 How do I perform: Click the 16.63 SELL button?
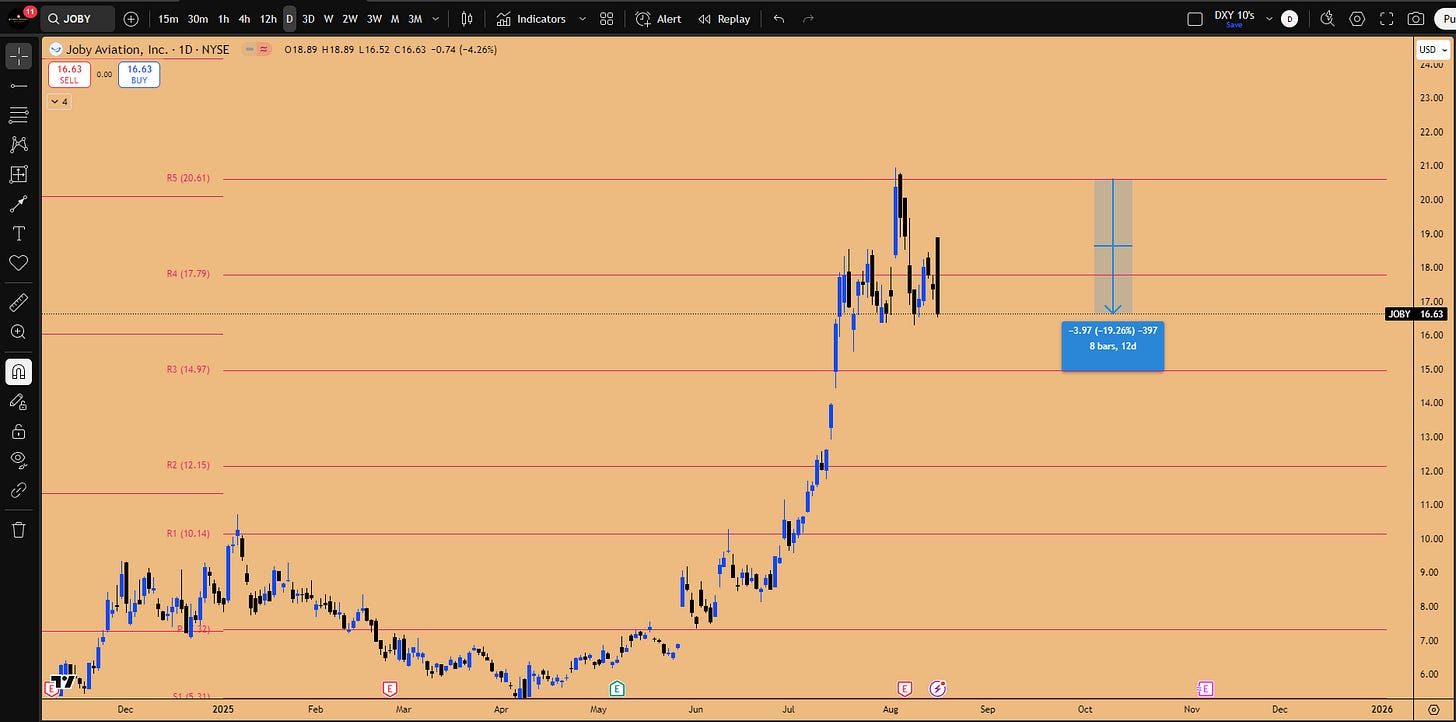[x=69, y=74]
